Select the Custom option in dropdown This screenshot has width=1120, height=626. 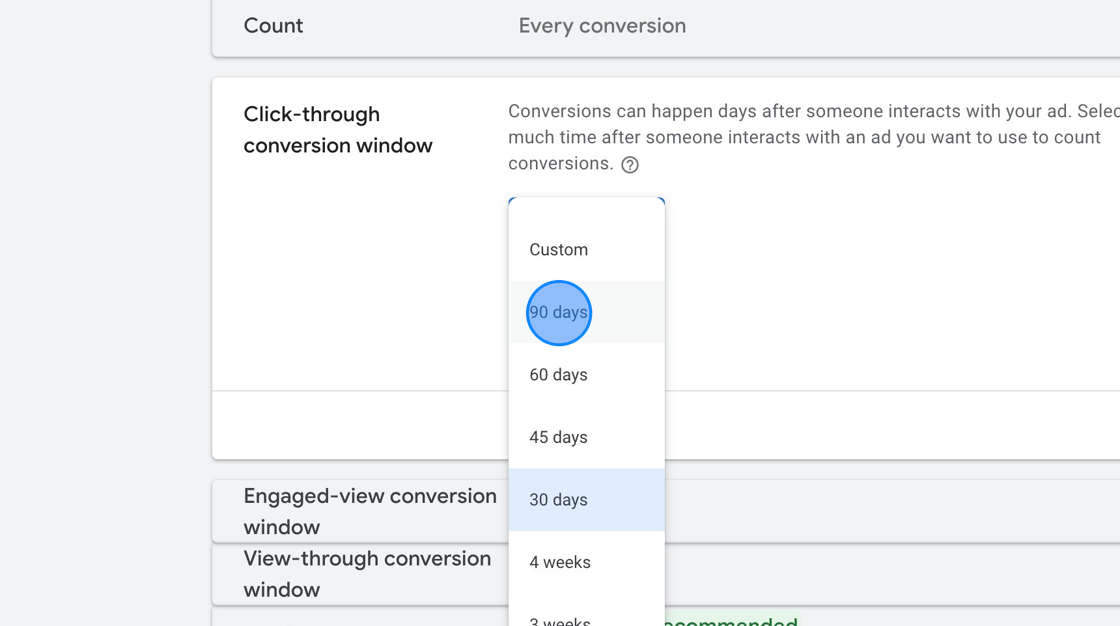click(x=586, y=249)
